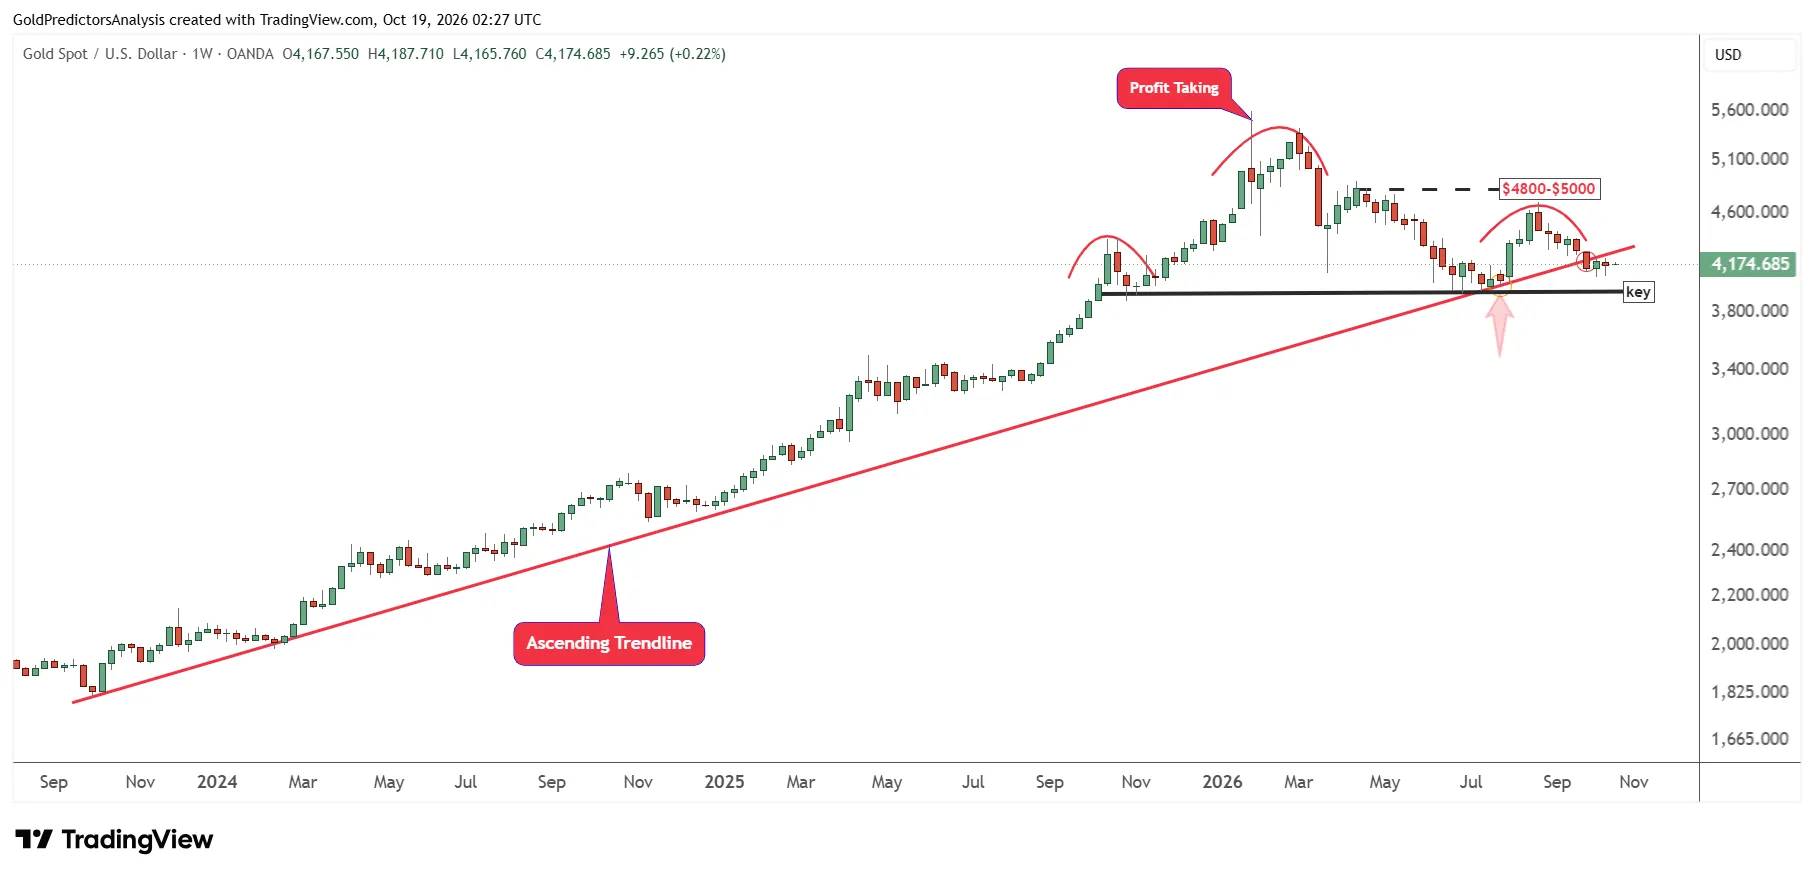Image resolution: width=1814 pixels, height=877 pixels.
Task: Click the 2026 time axis label
Action: [1222, 782]
